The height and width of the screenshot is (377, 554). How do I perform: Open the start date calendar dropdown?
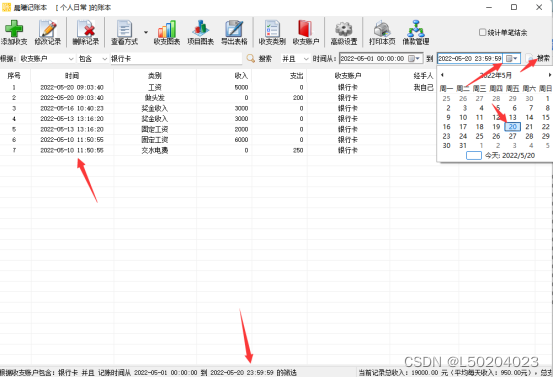pos(414,59)
